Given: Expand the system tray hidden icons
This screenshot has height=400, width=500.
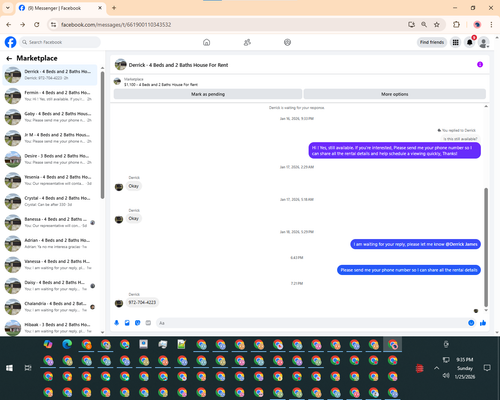Looking at the screenshot, I should (x=436, y=368).
